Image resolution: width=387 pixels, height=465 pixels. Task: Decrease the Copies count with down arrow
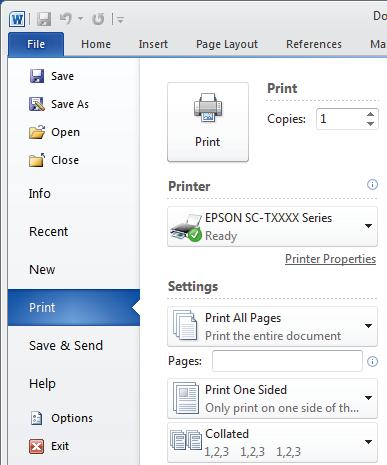pos(370,124)
